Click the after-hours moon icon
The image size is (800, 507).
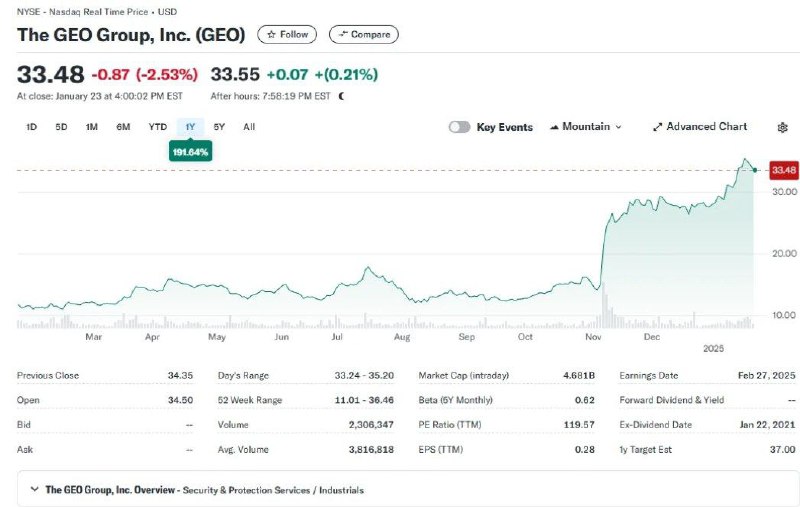[341, 96]
